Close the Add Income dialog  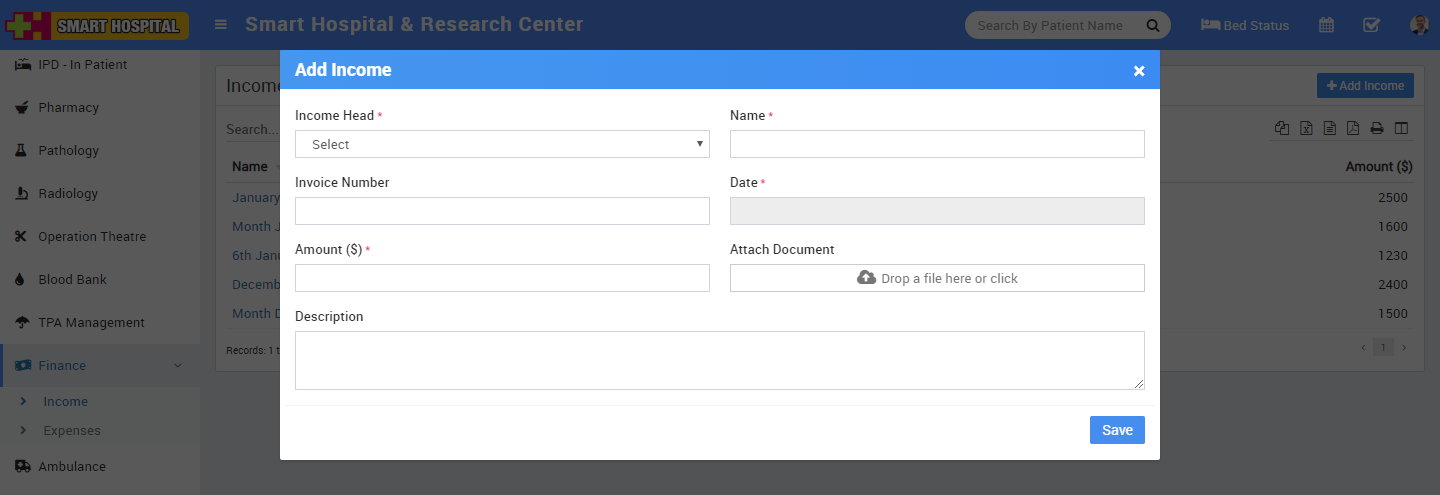coord(1138,71)
